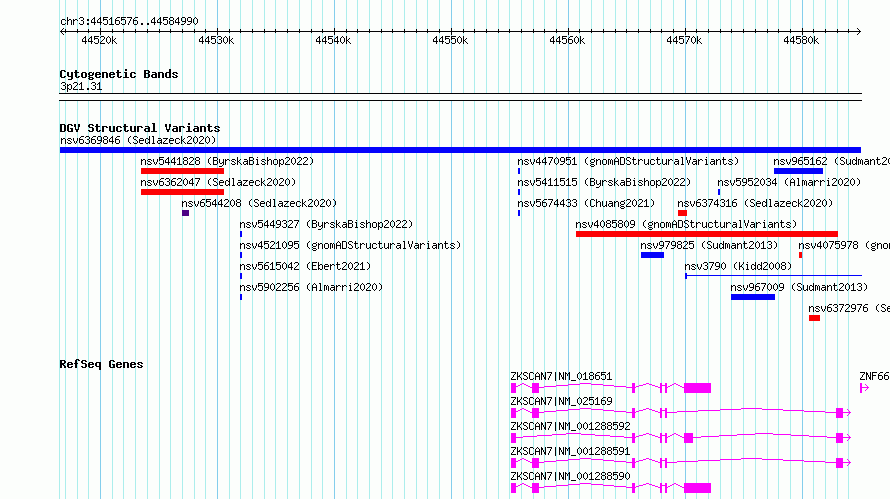Screen dimensions: 890x499
Task: Select variant nsv3790 (Kidd2008) label
Action: [738, 266]
